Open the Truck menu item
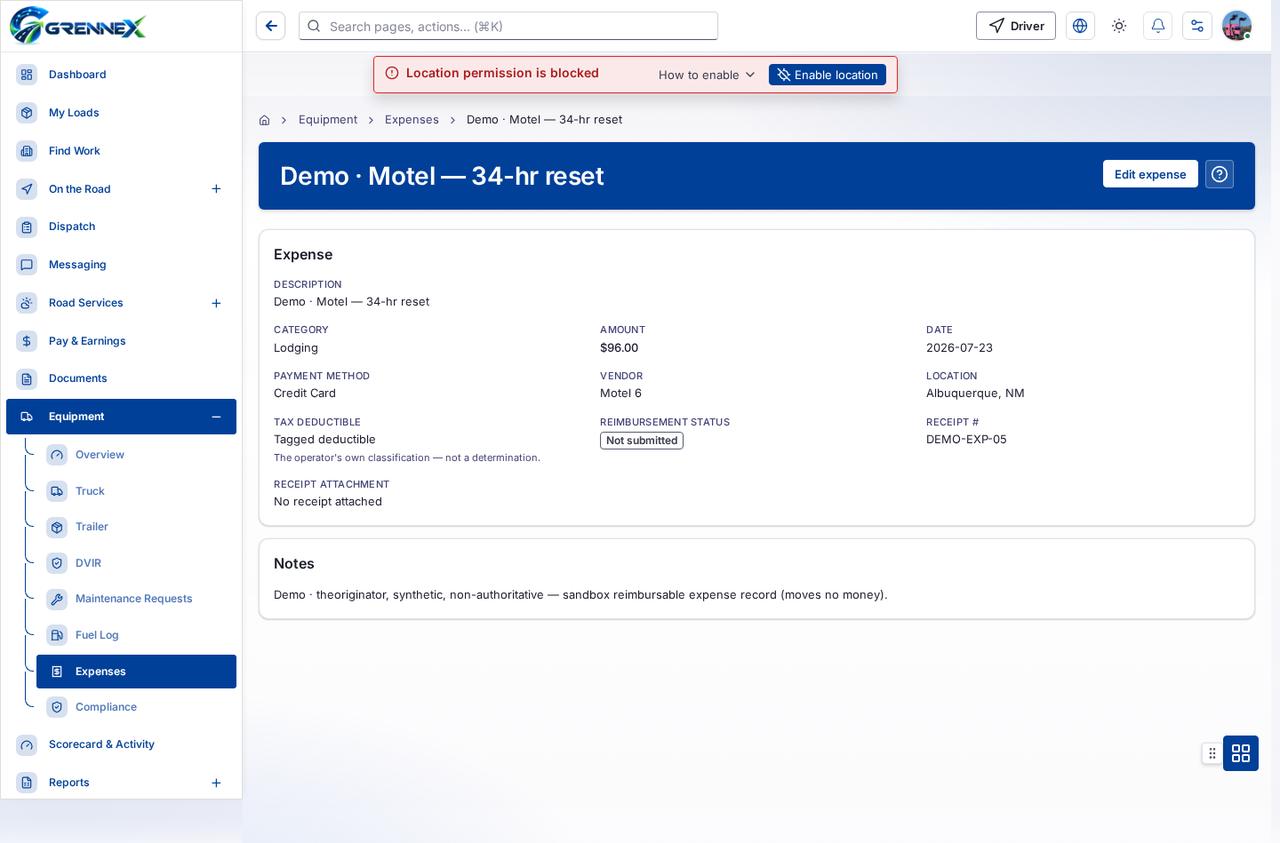1280x843 pixels. [x=136, y=491]
